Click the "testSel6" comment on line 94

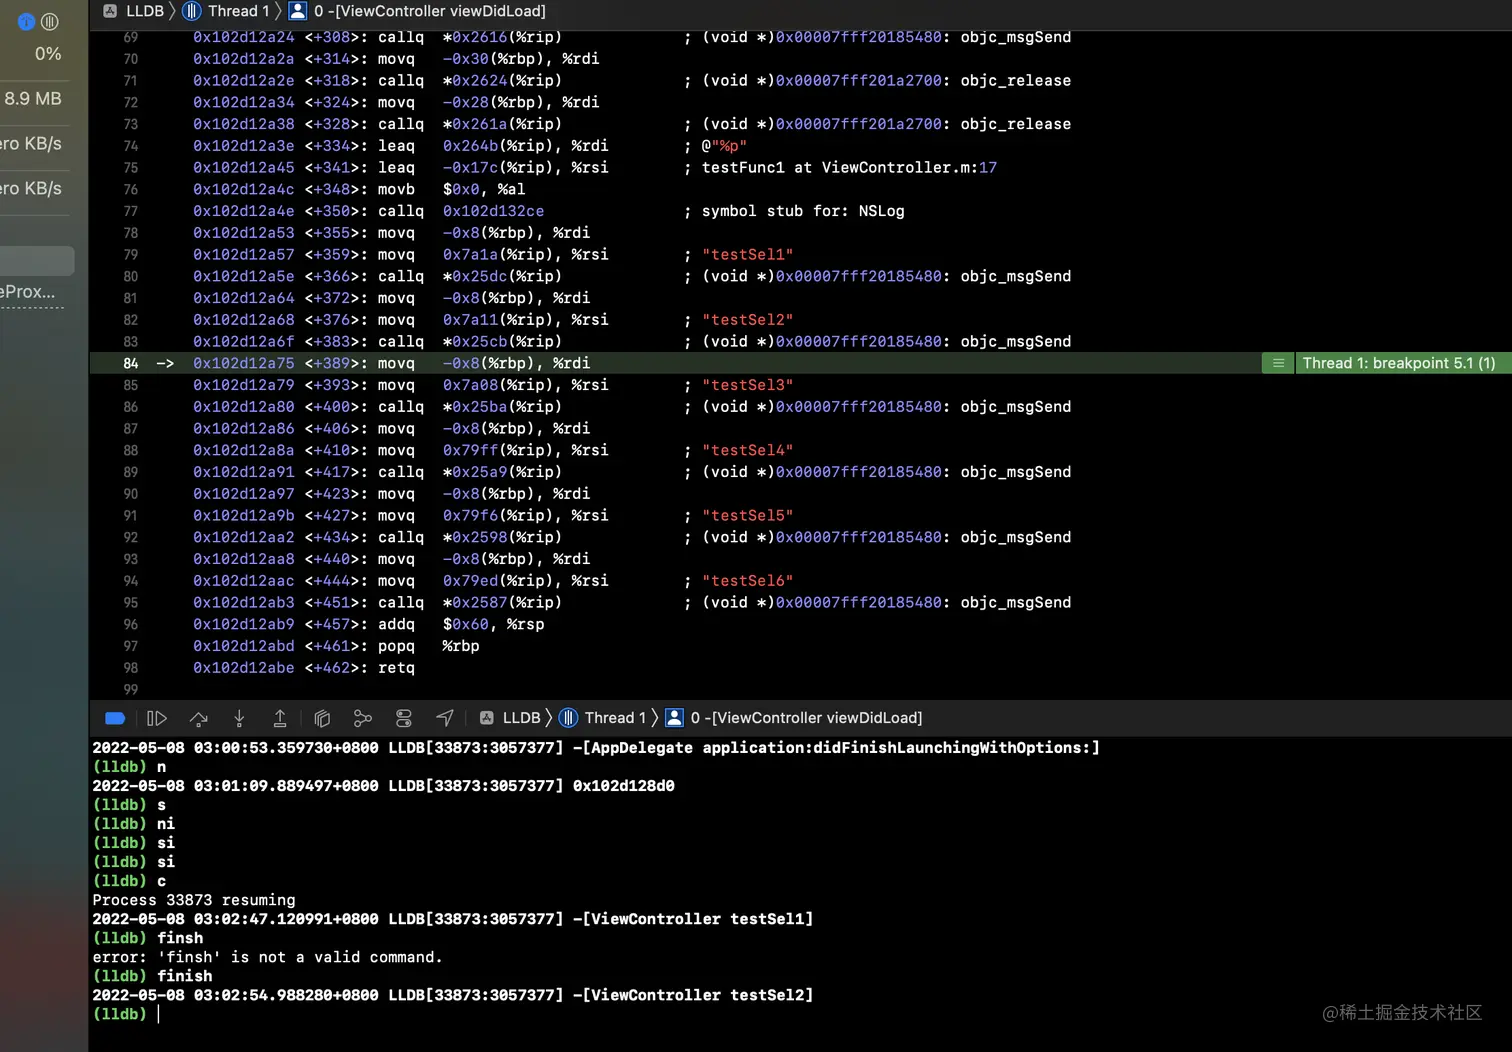point(747,581)
